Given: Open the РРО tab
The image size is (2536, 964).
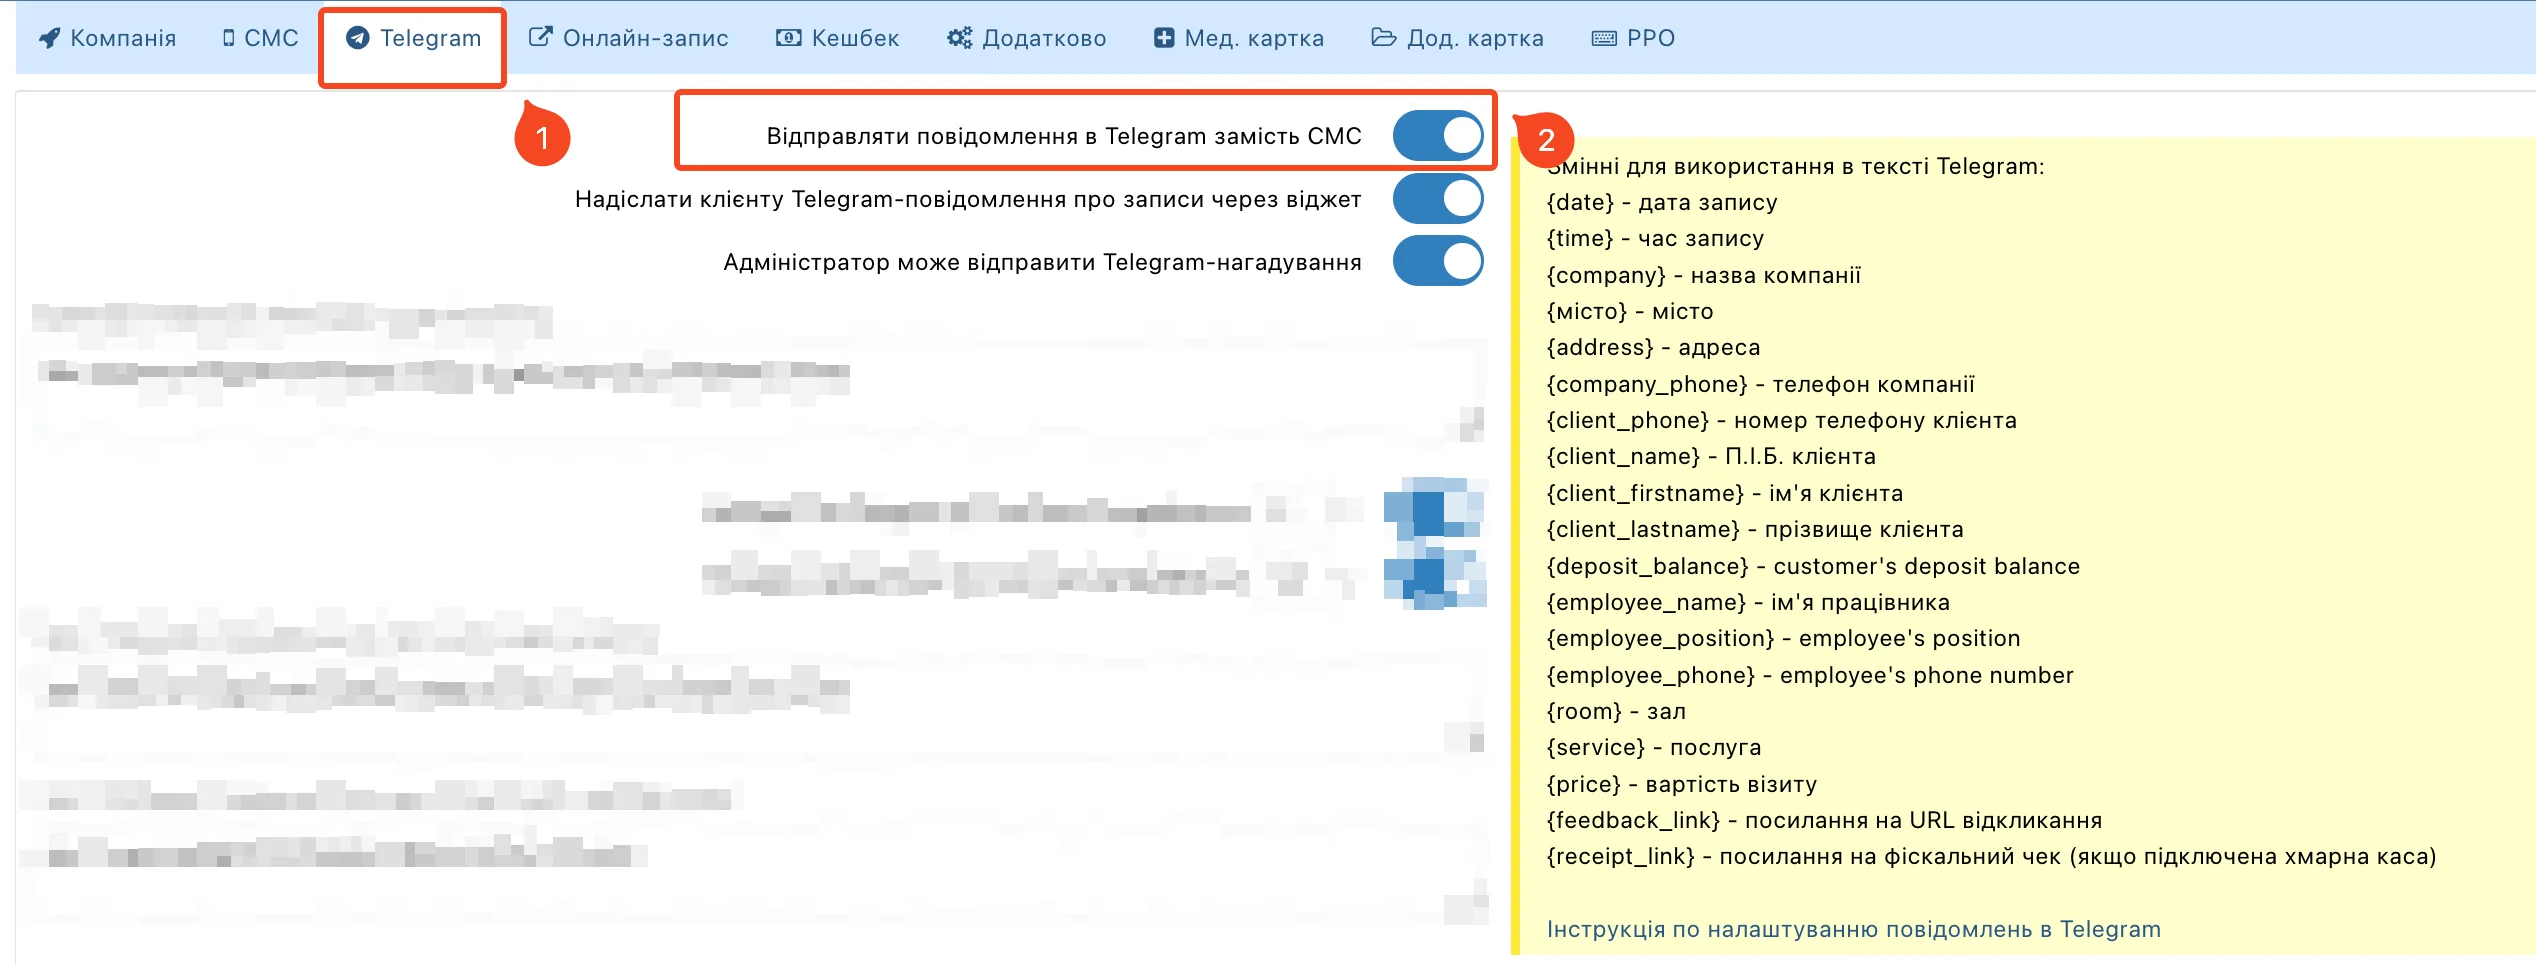Looking at the screenshot, I should [1633, 38].
